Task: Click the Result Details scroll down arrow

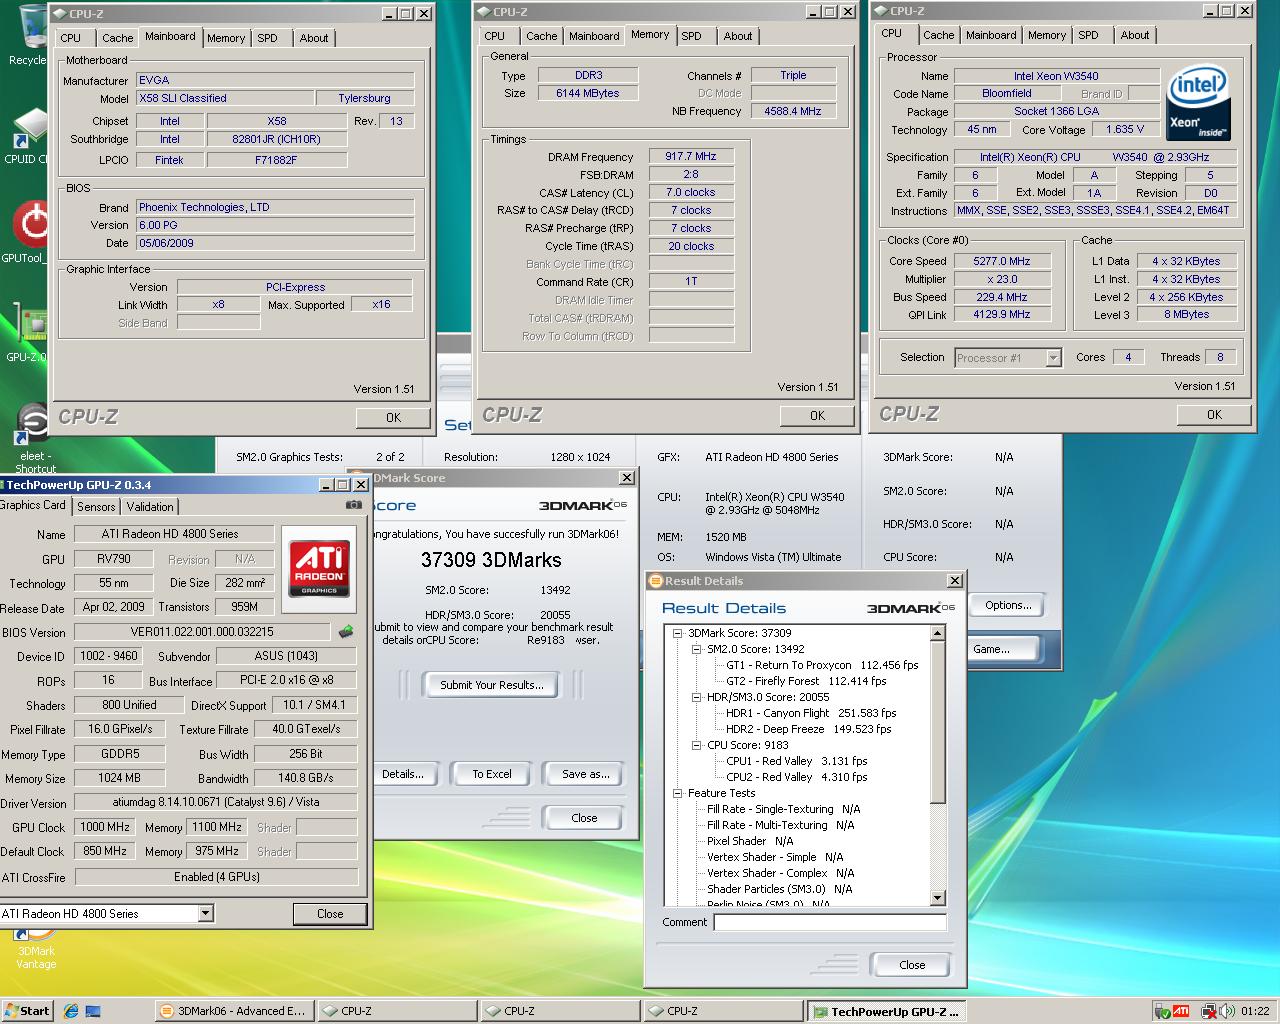Action: [938, 898]
